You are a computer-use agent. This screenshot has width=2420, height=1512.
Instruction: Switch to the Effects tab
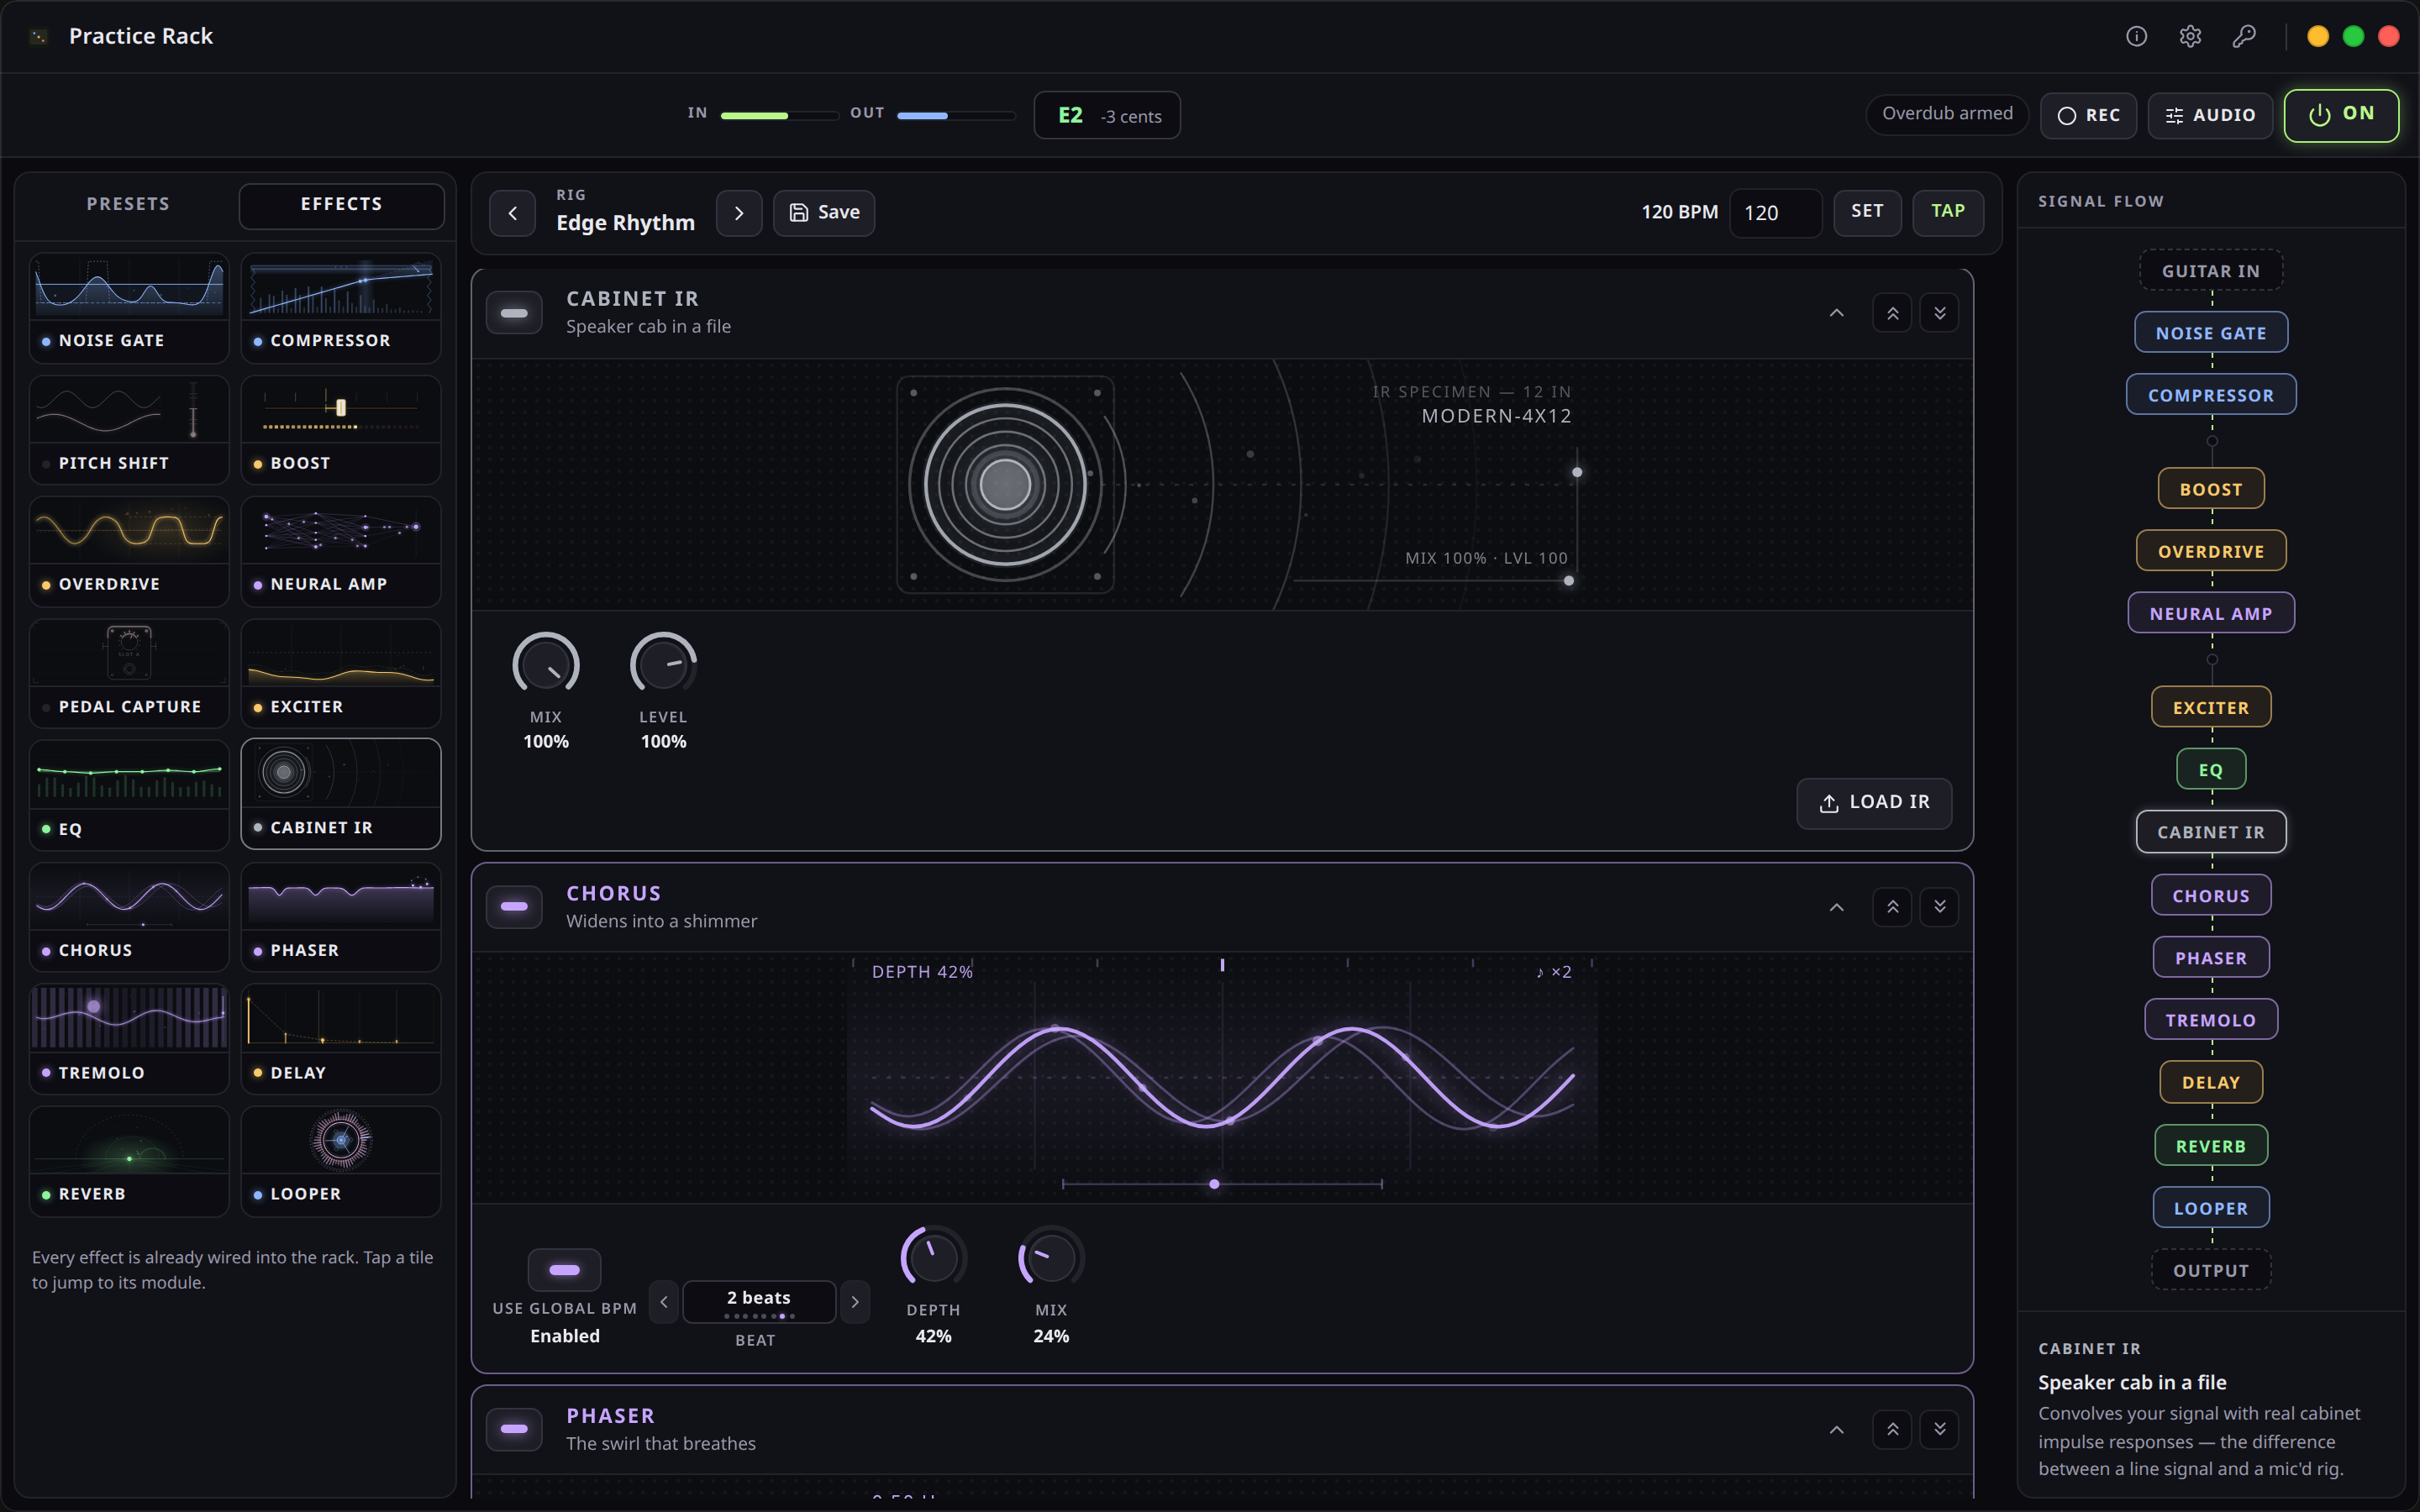341,205
